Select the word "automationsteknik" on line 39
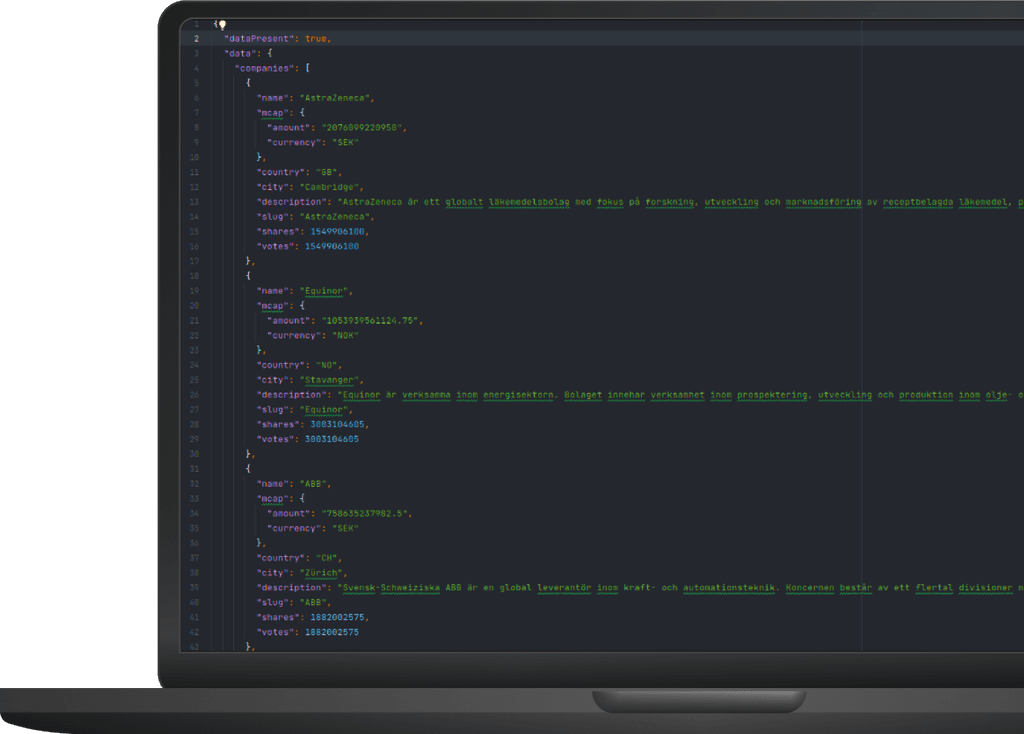 [x=729, y=588]
